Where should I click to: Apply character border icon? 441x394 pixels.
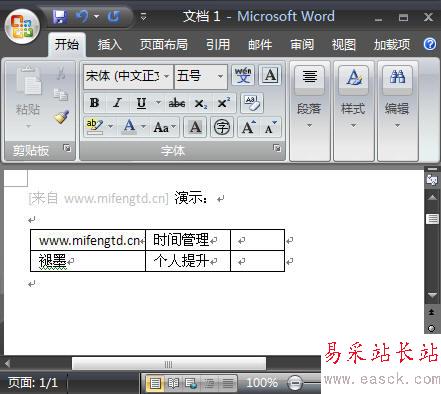[270, 75]
